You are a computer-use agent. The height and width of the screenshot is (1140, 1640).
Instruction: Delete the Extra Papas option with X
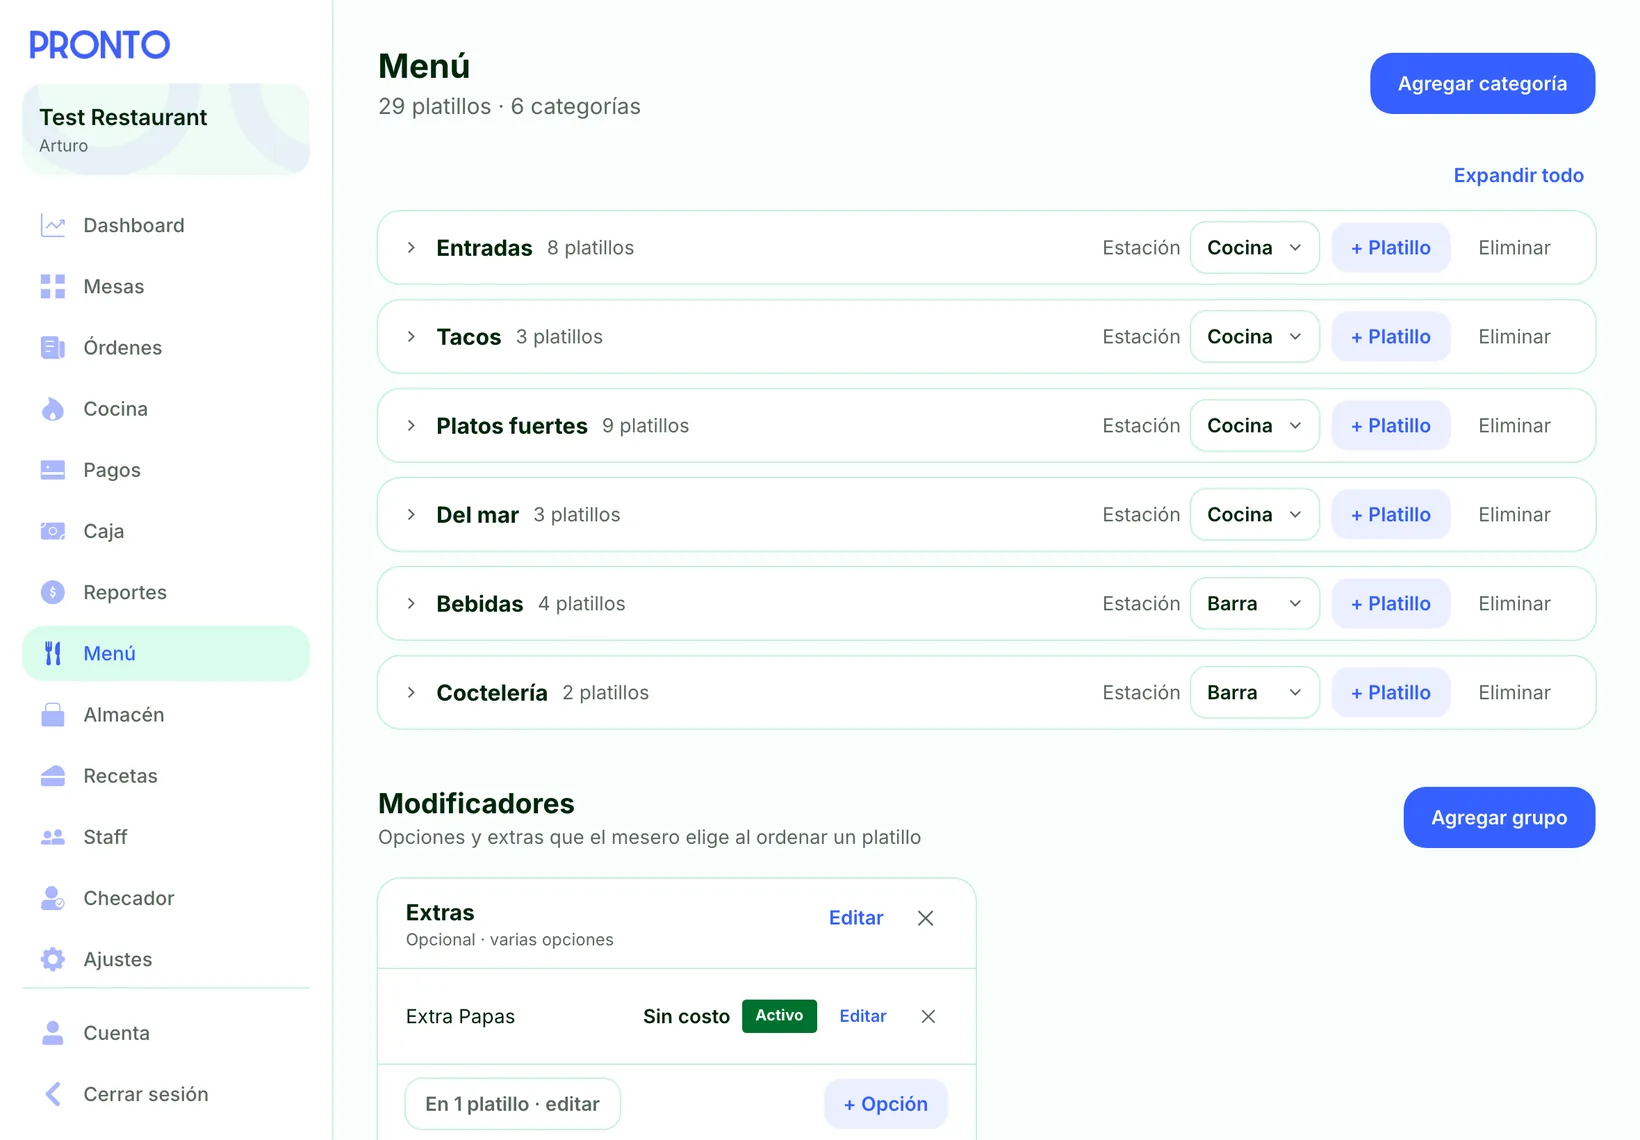(928, 1016)
